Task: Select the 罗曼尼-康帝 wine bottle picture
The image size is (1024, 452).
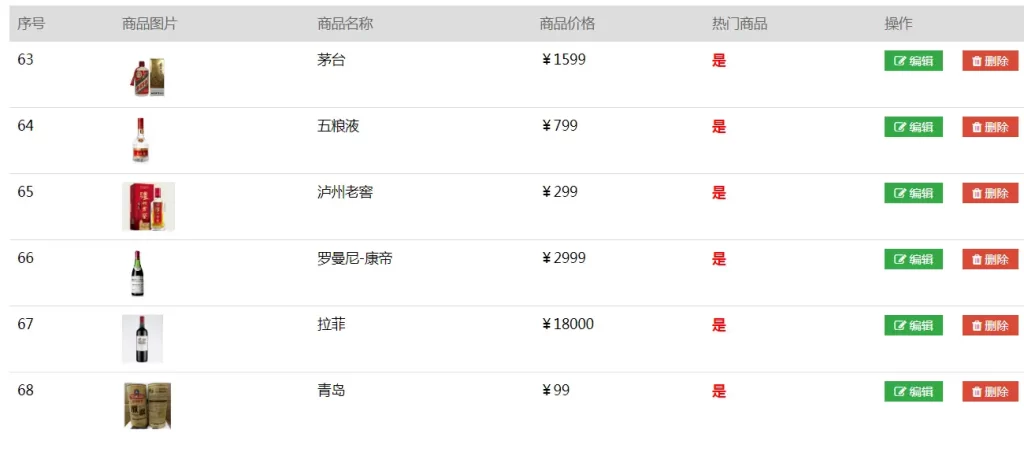Action: (x=138, y=273)
